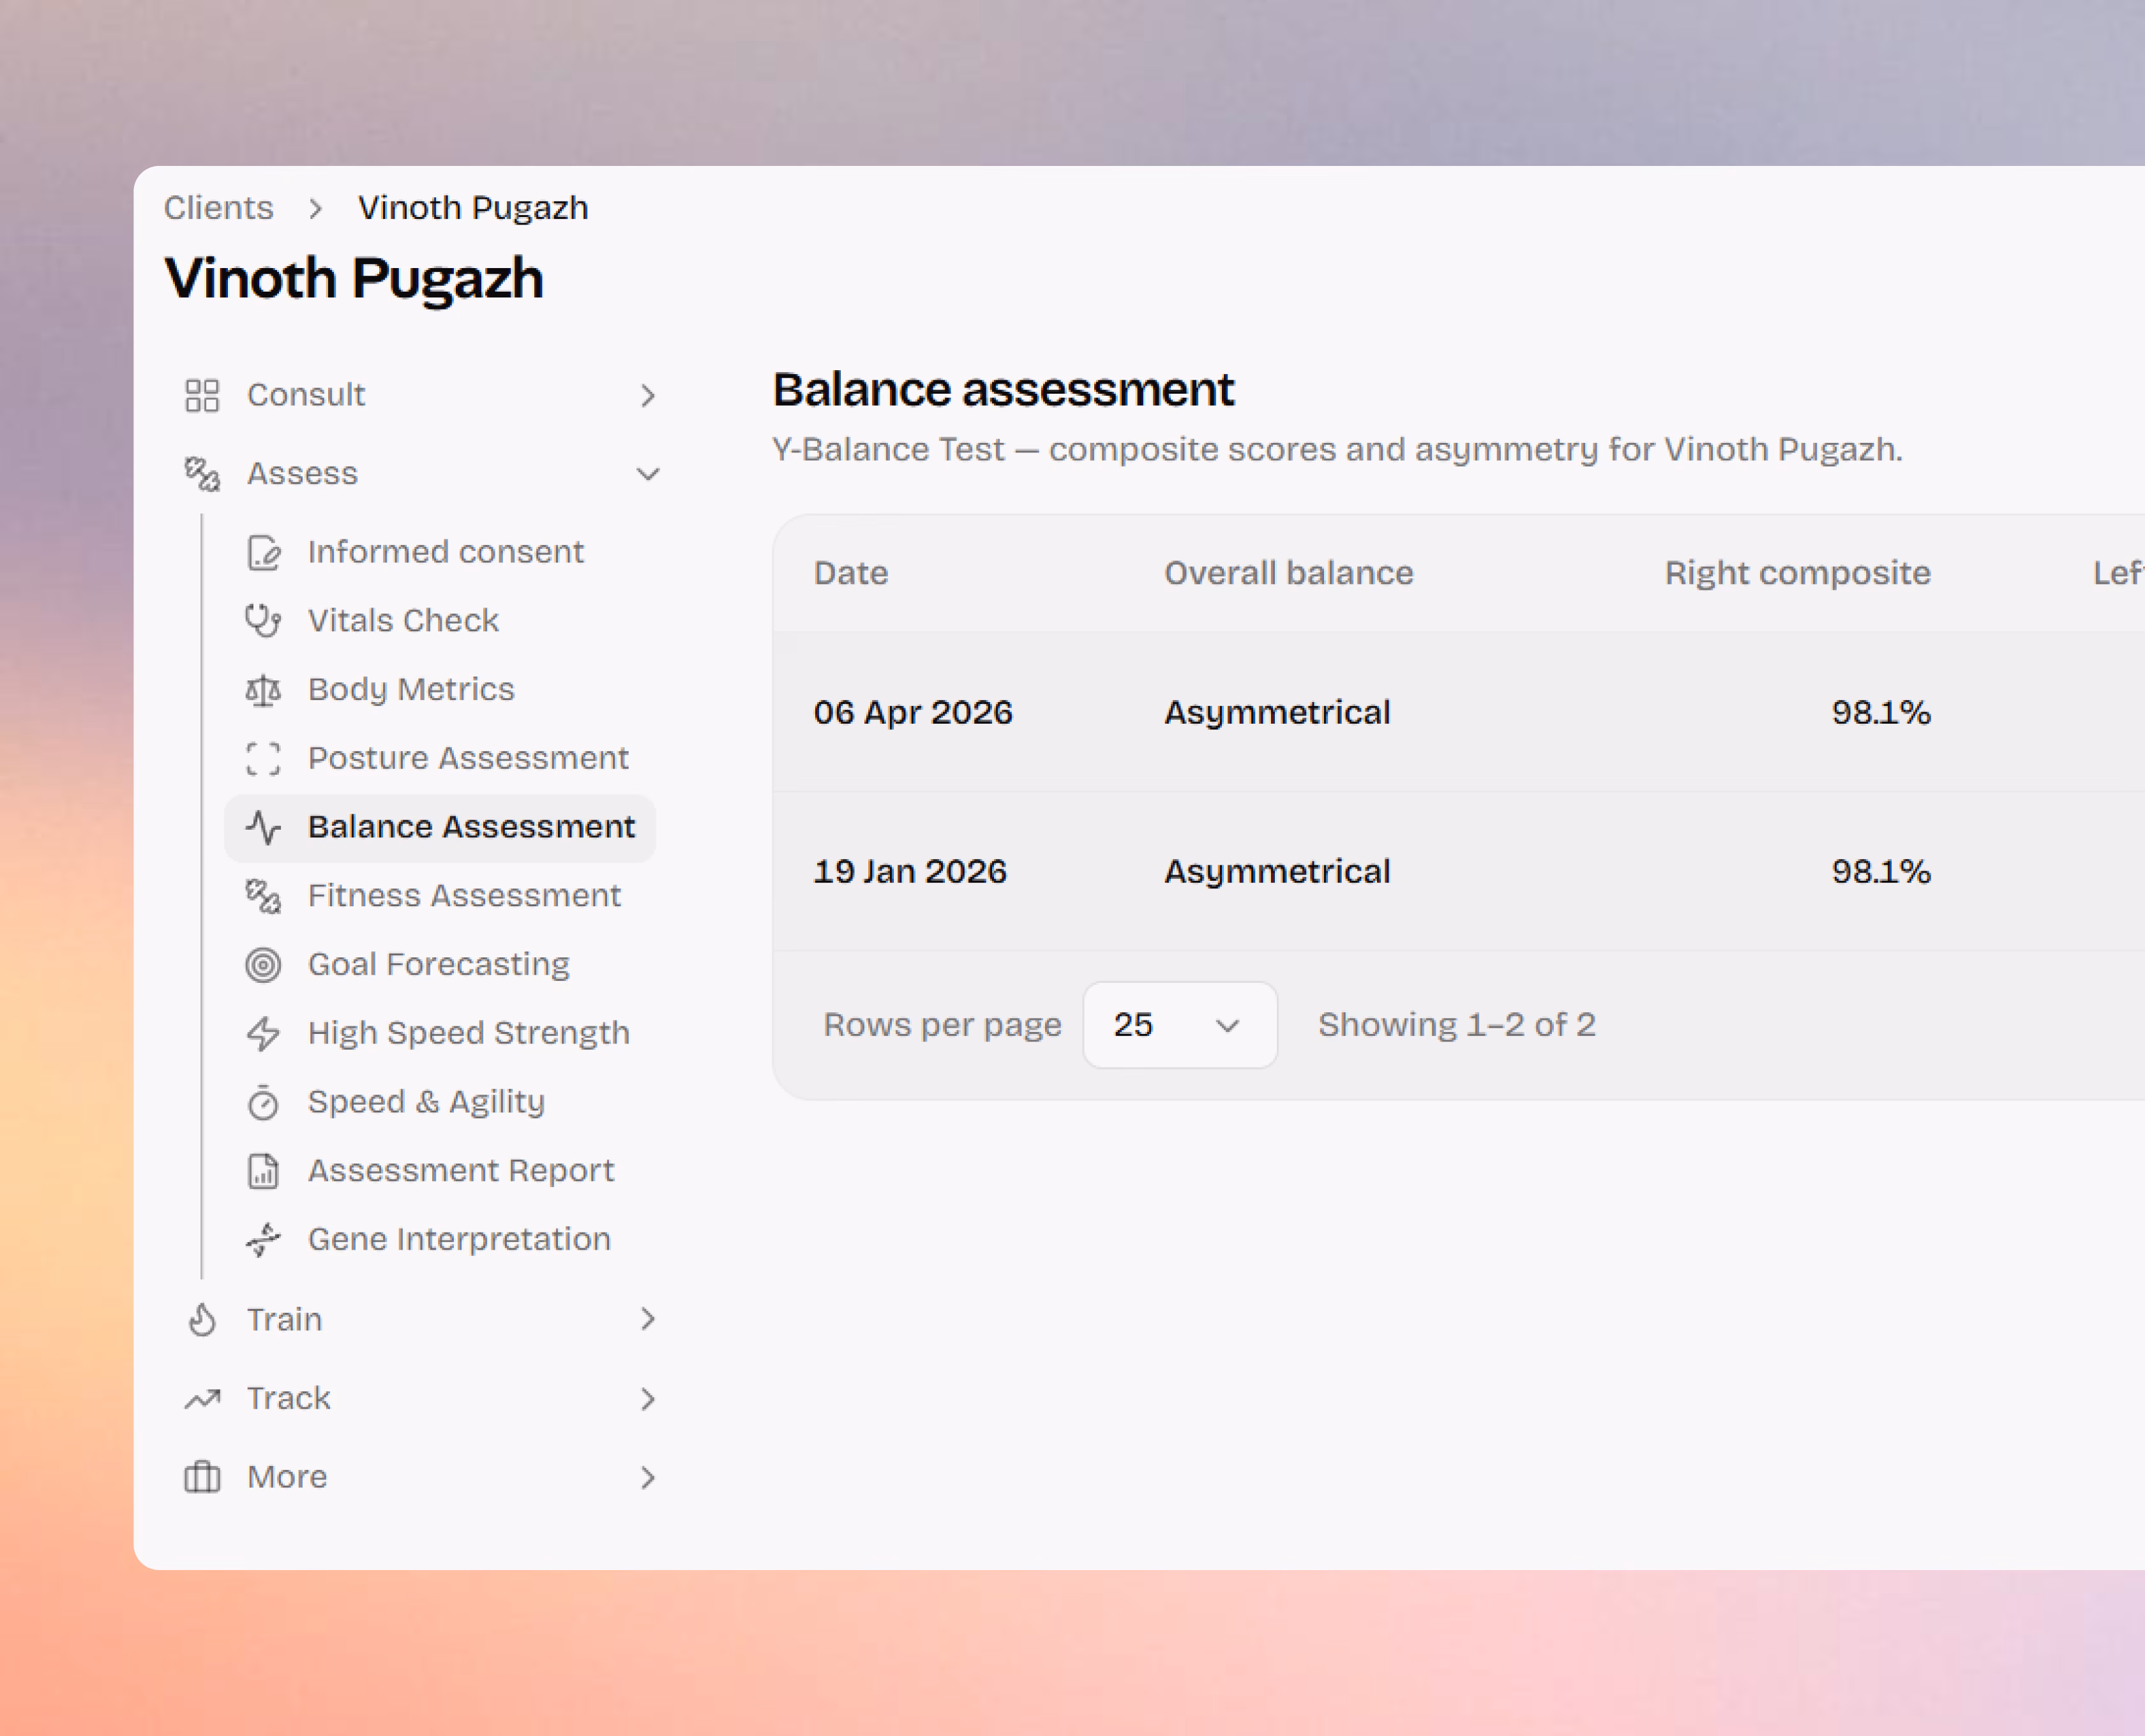This screenshot has width=2145, height=1736.
Task: Click the Track trend-line icon
Action: (x=202, y=1399)
